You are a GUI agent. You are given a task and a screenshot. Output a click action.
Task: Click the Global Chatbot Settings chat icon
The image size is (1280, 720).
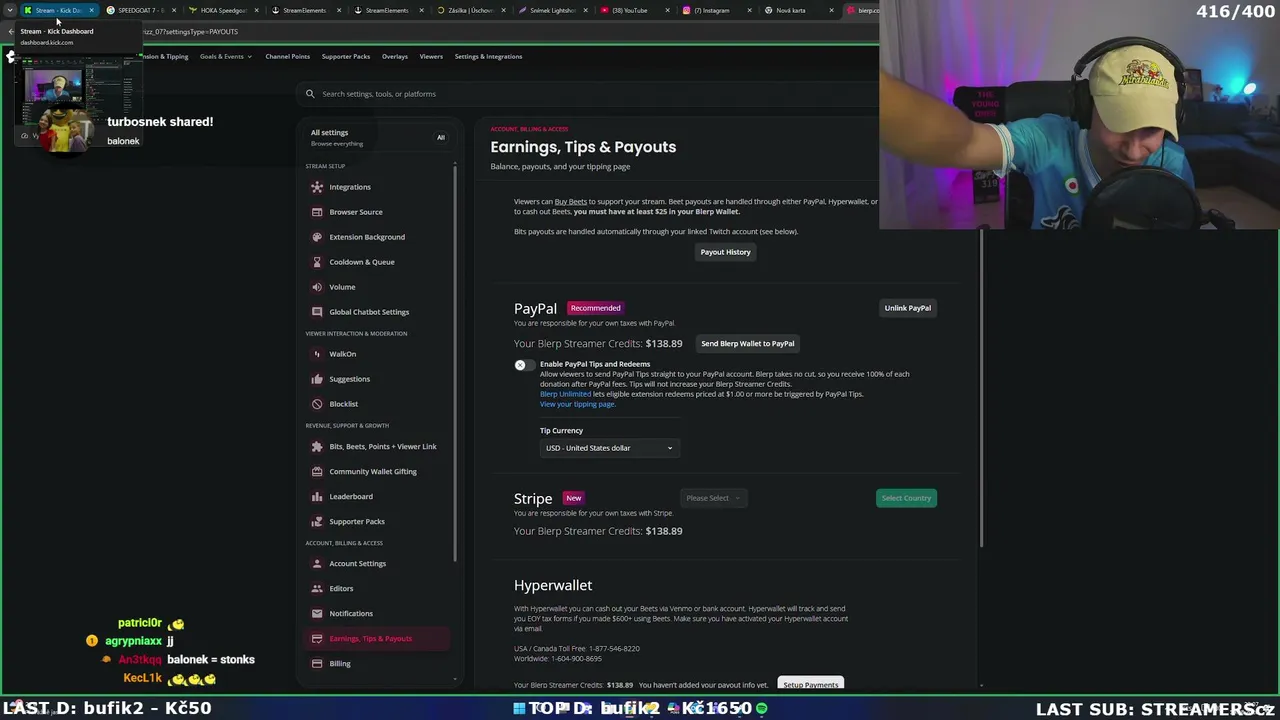tap(317, 312)
